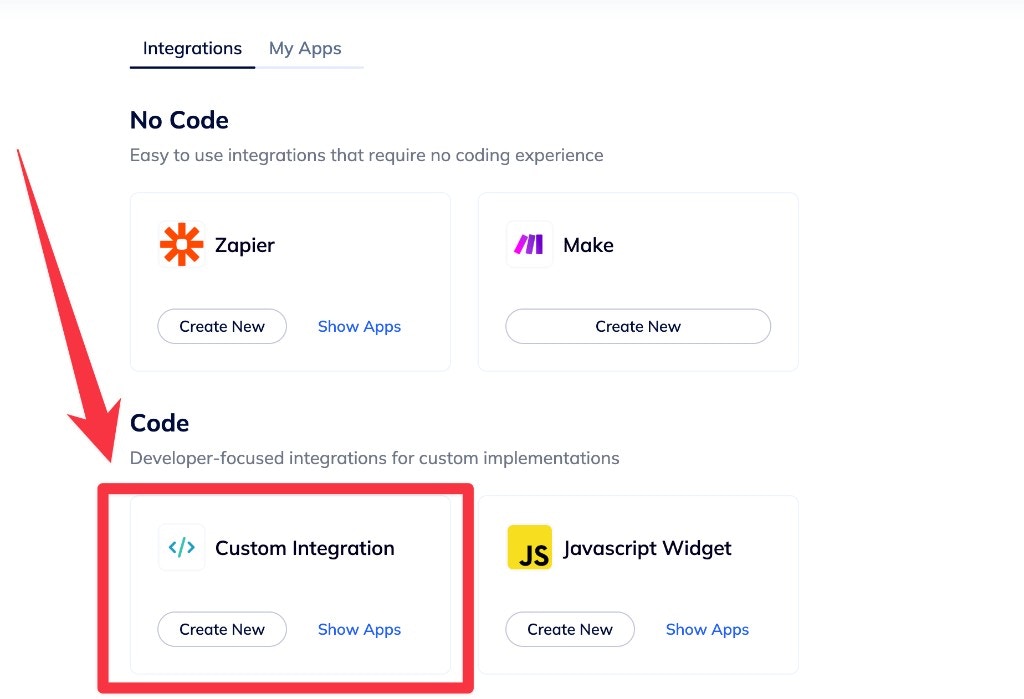This screenshot has height=699, width=1024.
Task: Show apps for Custom Integration
Action: coord(359,629)
